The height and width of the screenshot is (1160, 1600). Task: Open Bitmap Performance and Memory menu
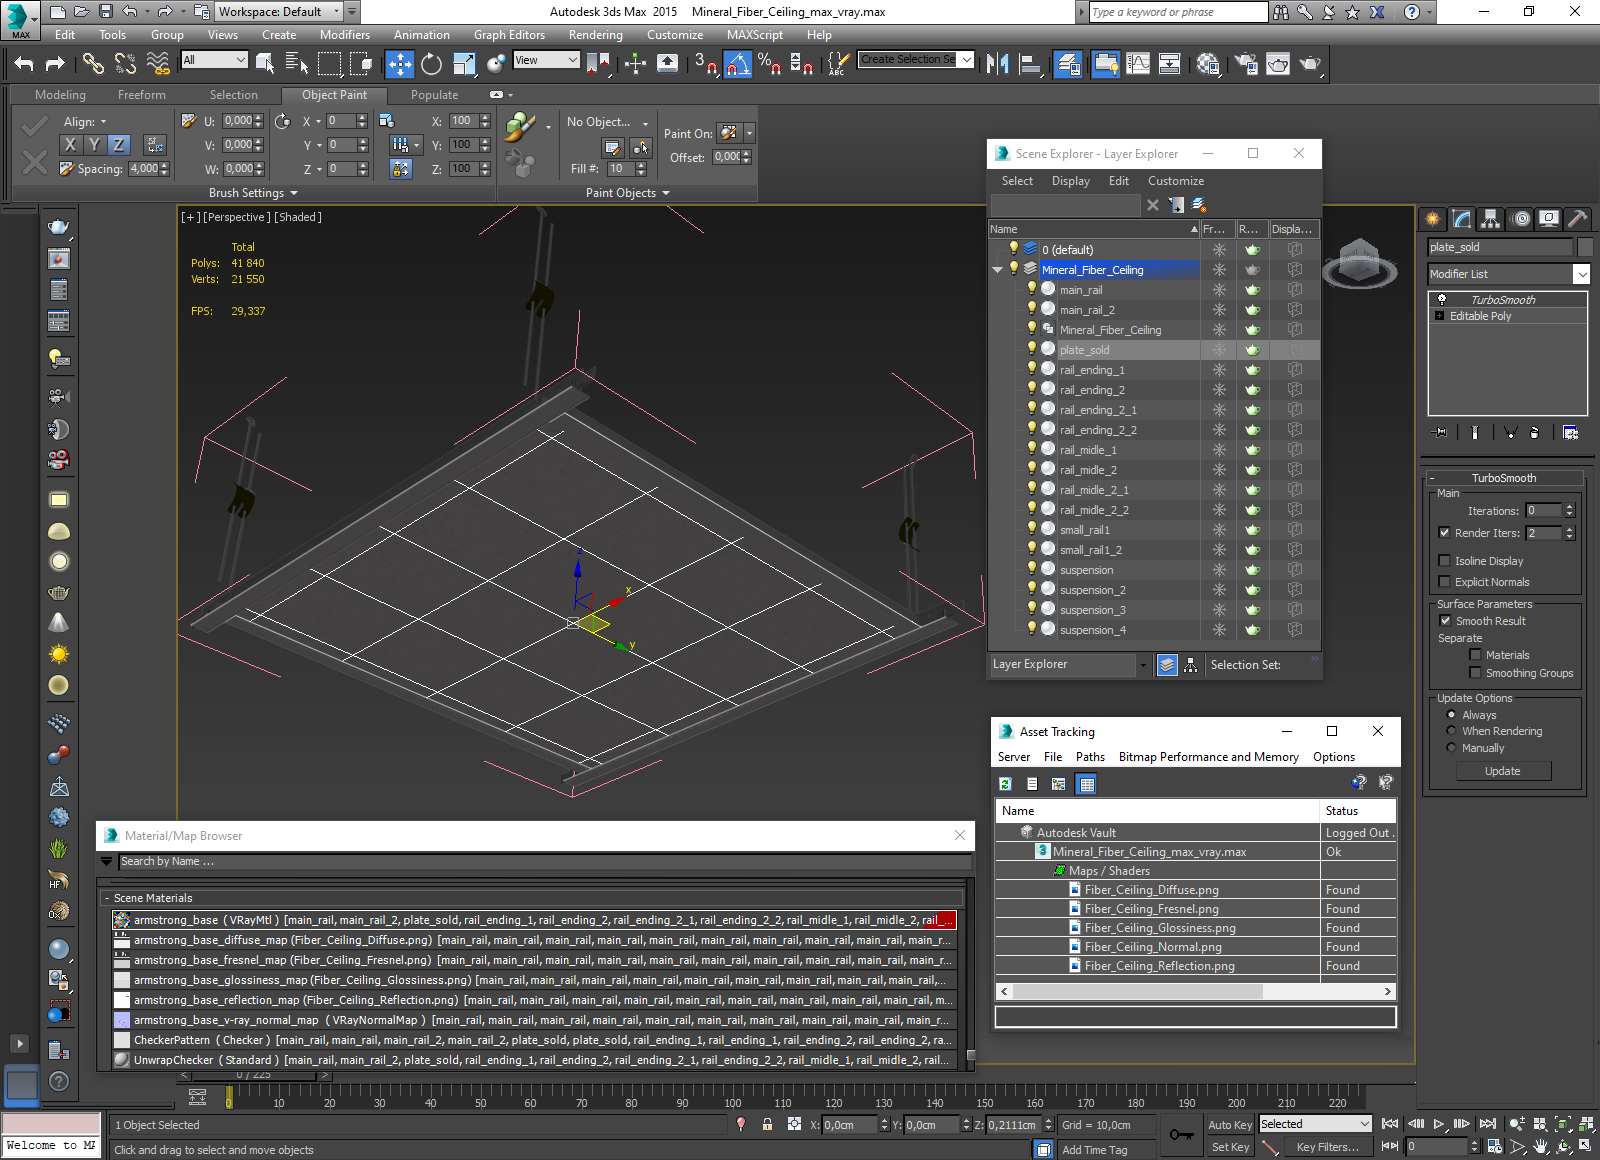[1208, 757]
